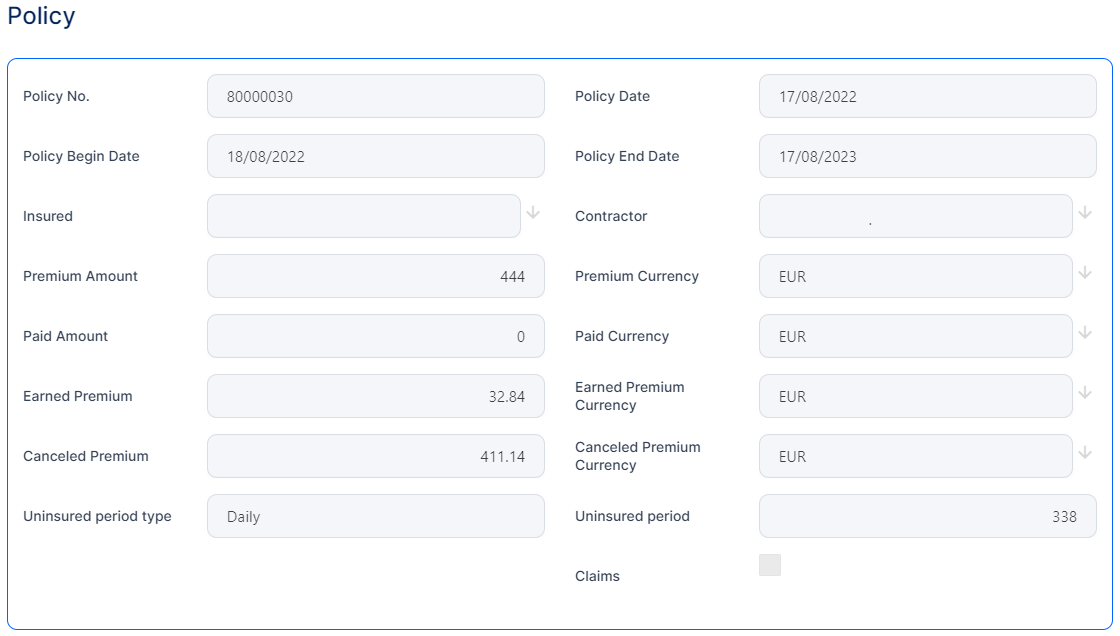Select the Premium Amount field showing 444

tap(375, 276)
